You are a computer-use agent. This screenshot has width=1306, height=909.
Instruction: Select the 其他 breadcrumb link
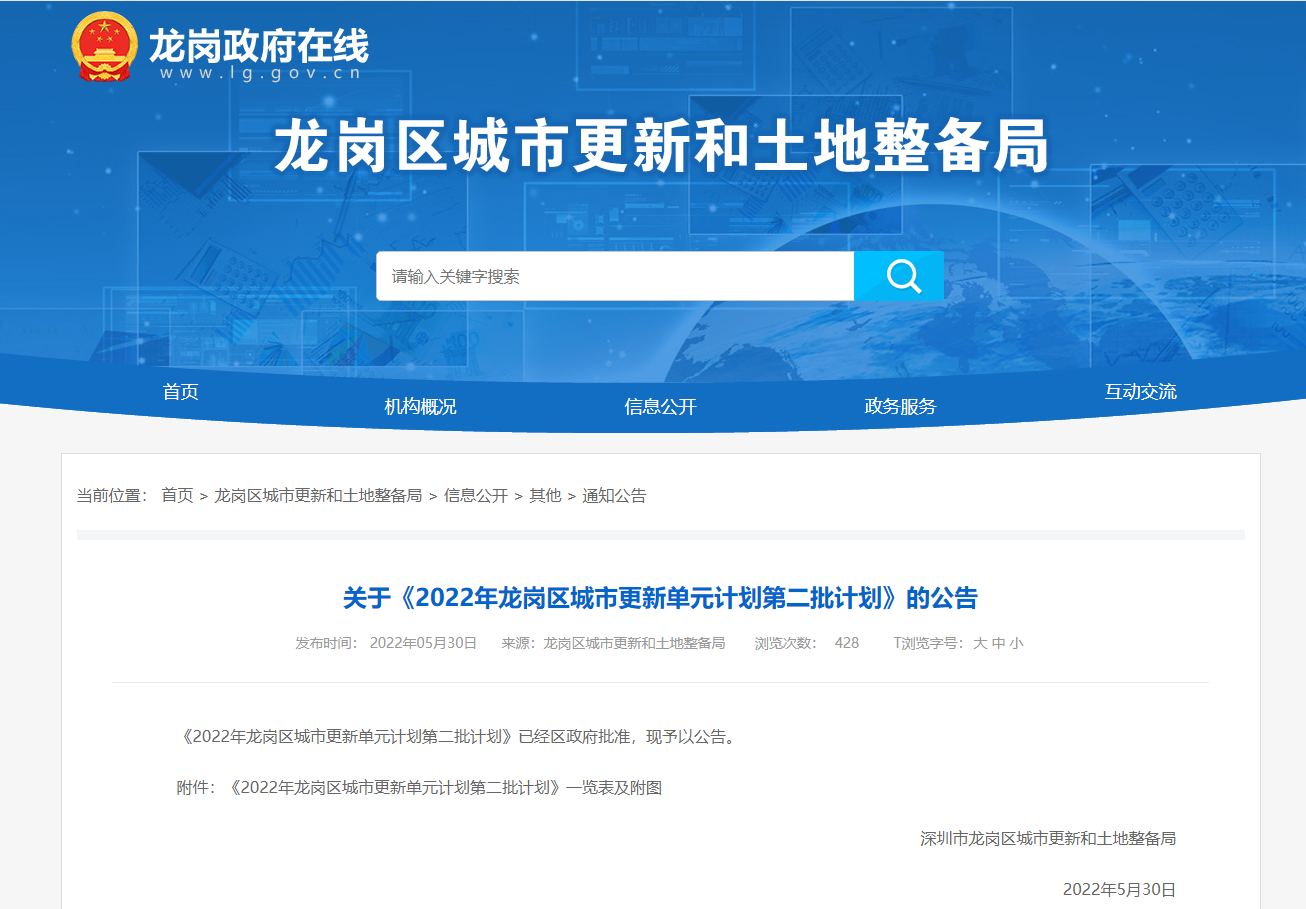pos(545,496)
